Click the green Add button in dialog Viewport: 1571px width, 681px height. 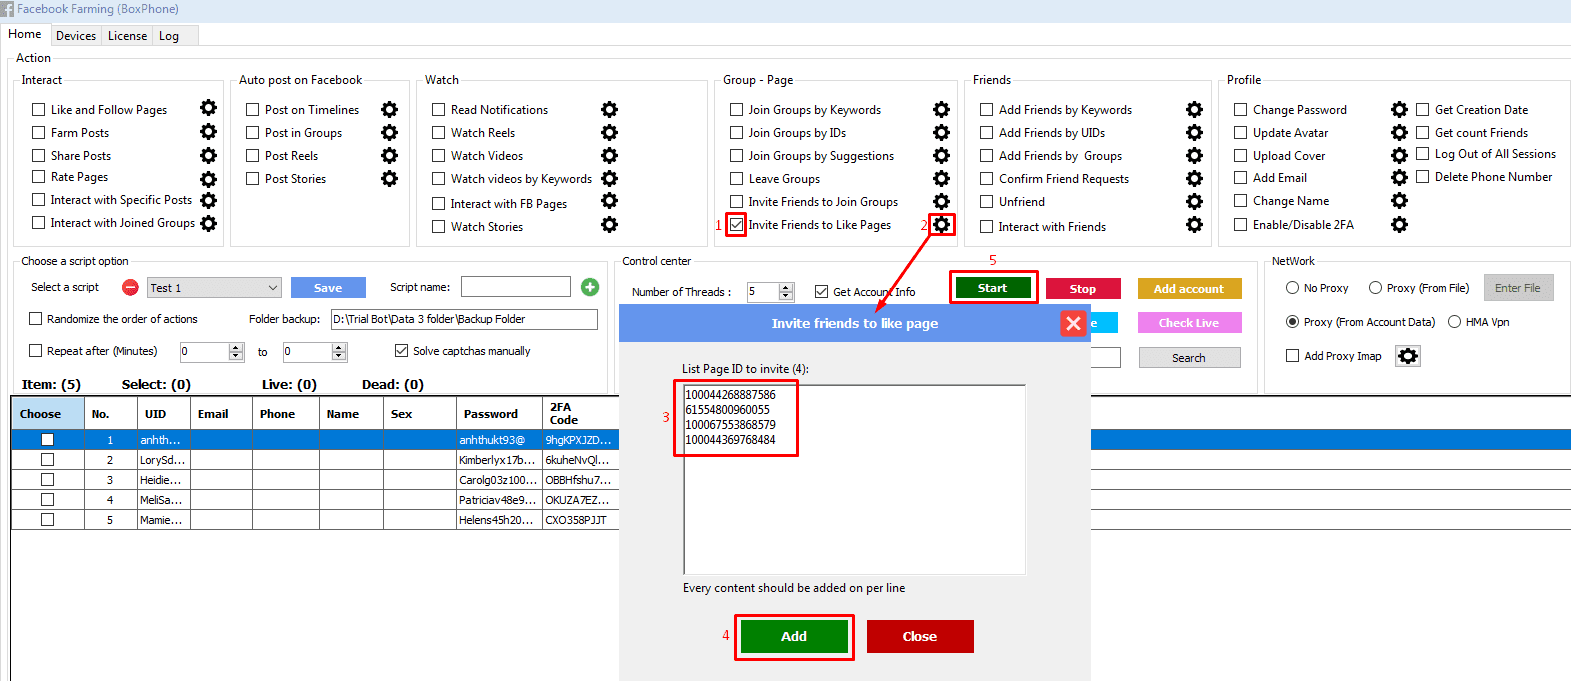click(x=794, y=636)
